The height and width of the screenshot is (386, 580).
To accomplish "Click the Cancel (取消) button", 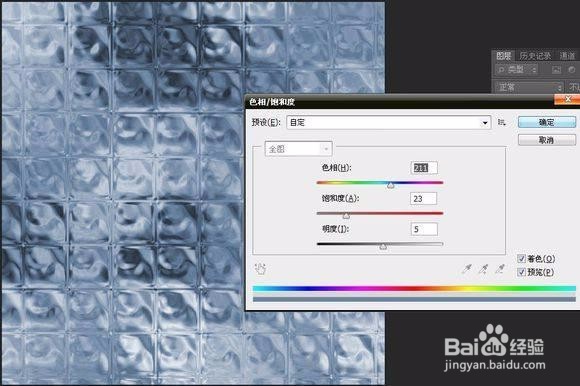I will (x=547, y=140).
